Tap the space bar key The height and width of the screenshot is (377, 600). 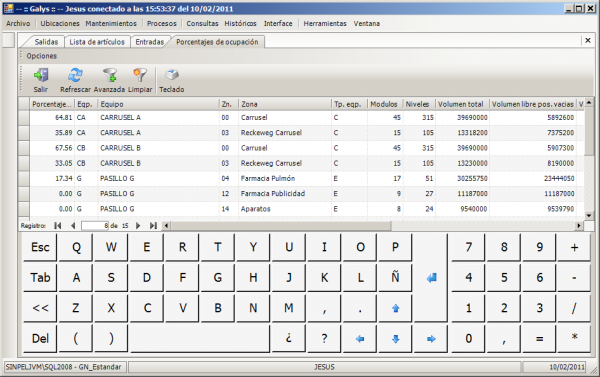coord(200,338)
